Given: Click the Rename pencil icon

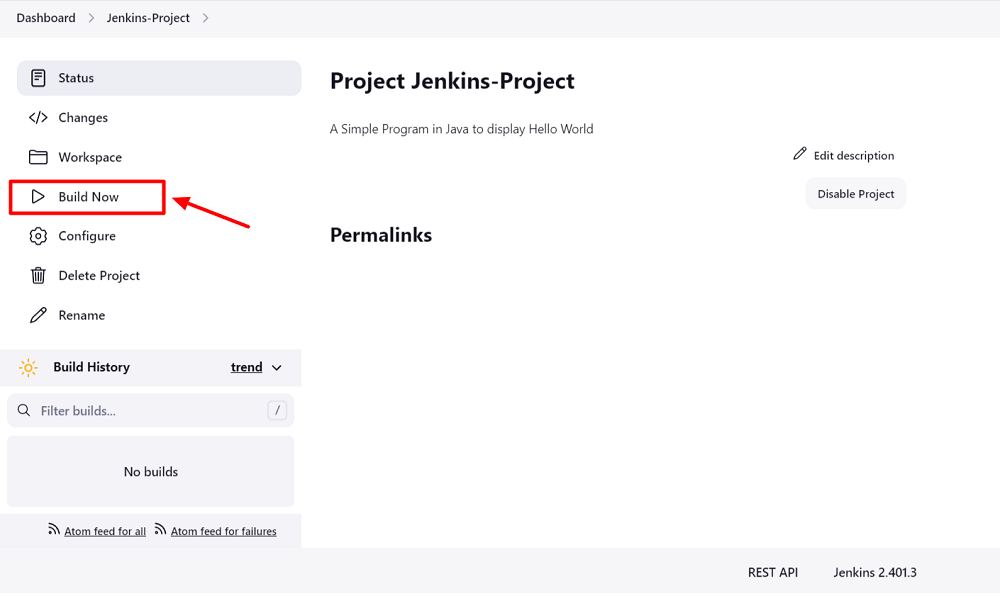Looking at the screenshot, I should [38, 315].
